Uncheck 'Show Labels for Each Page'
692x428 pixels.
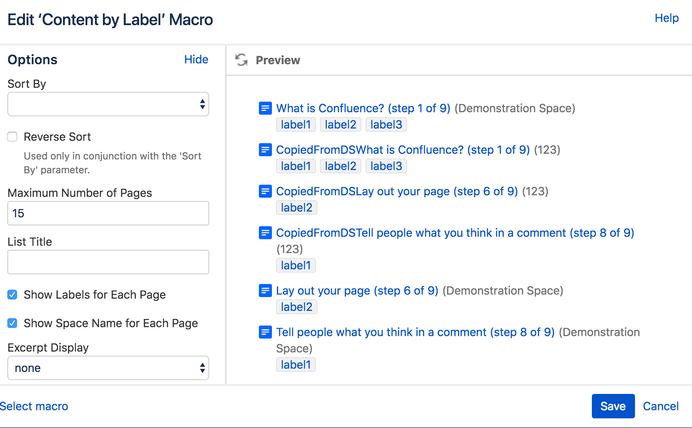(12, 295)
